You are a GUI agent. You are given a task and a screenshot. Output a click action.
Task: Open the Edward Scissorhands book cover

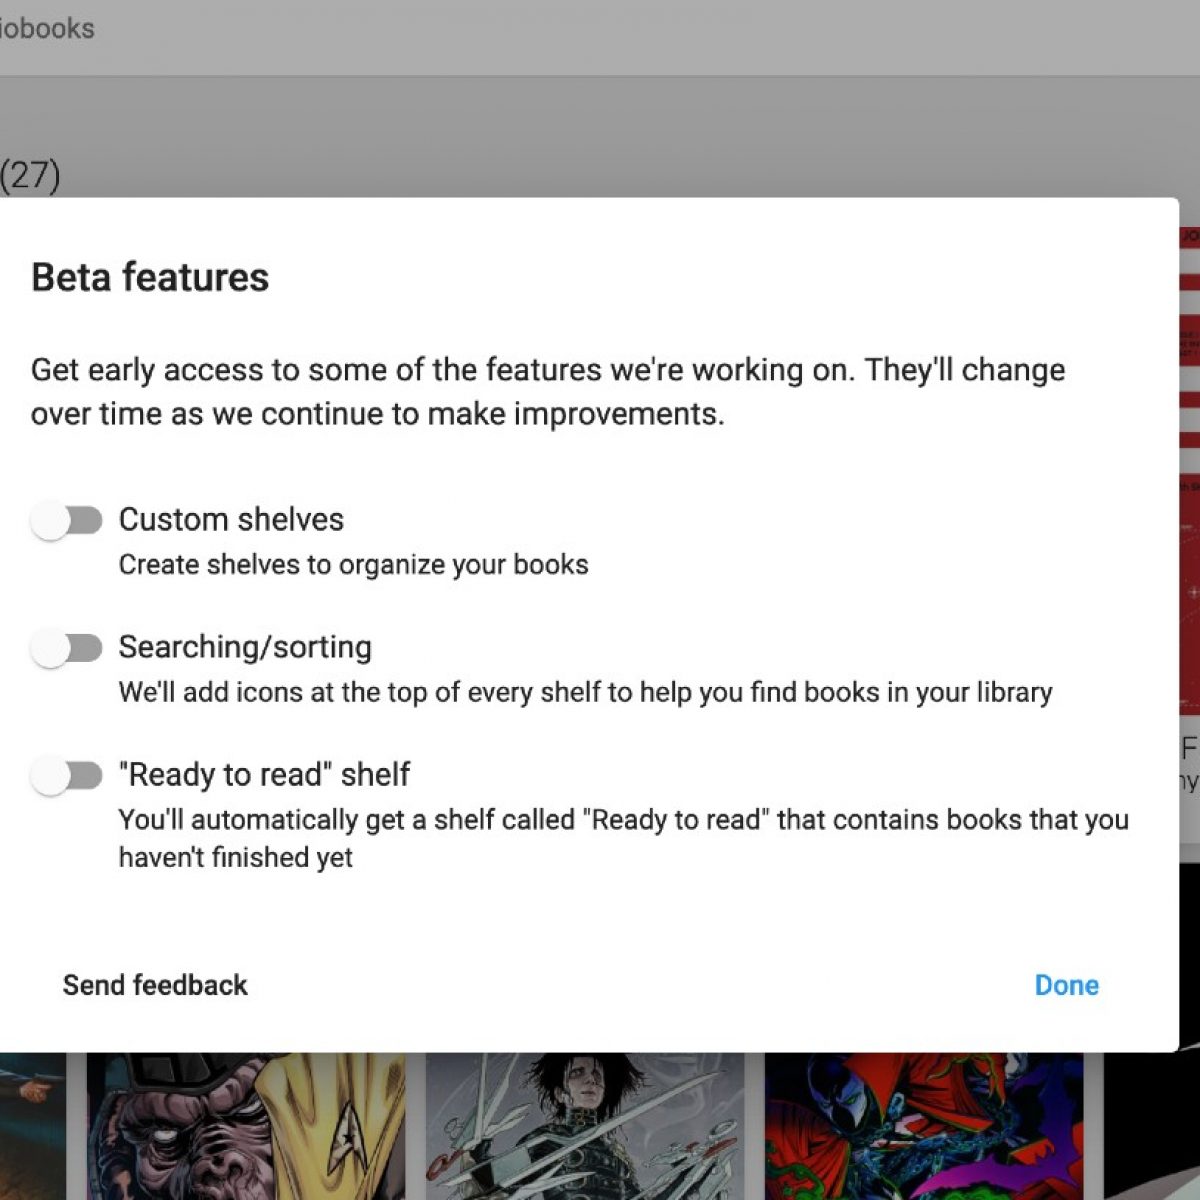coord(584,1125)
